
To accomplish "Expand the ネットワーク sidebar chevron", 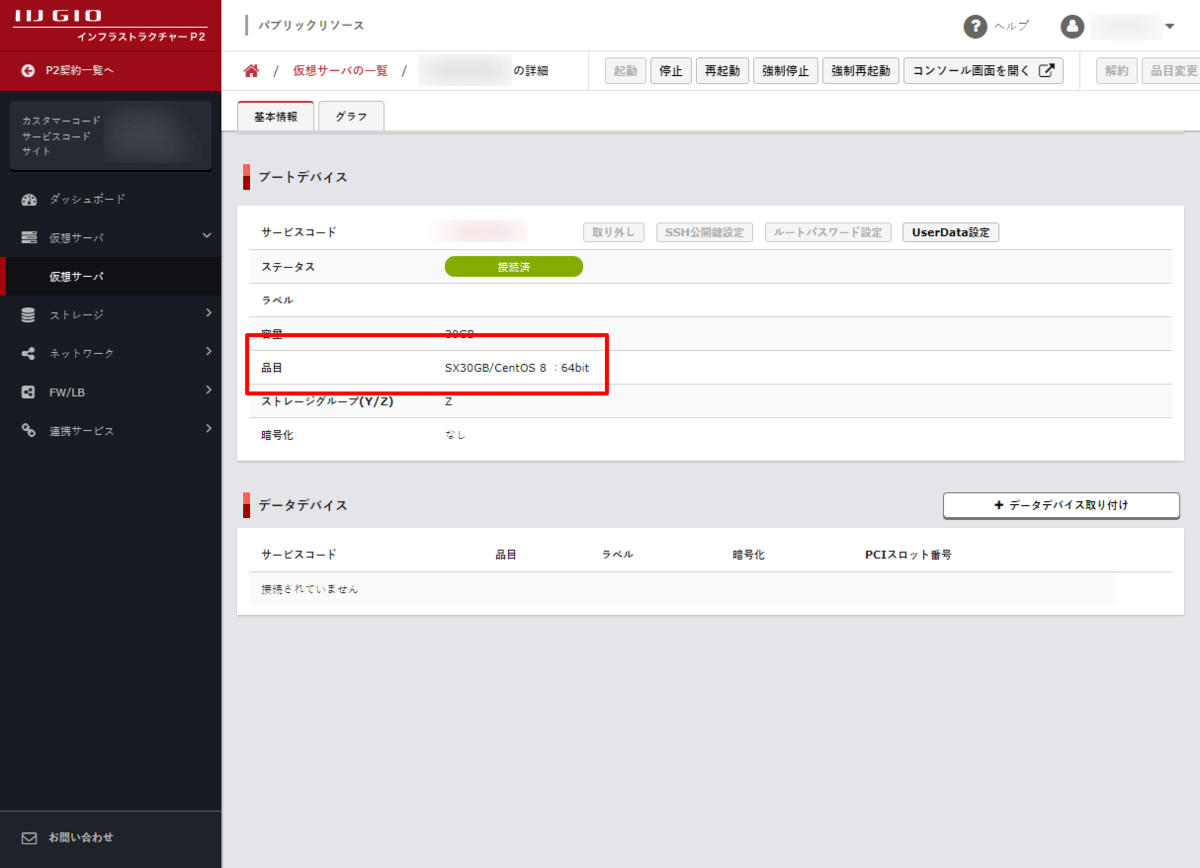I will tap(208, 351).
